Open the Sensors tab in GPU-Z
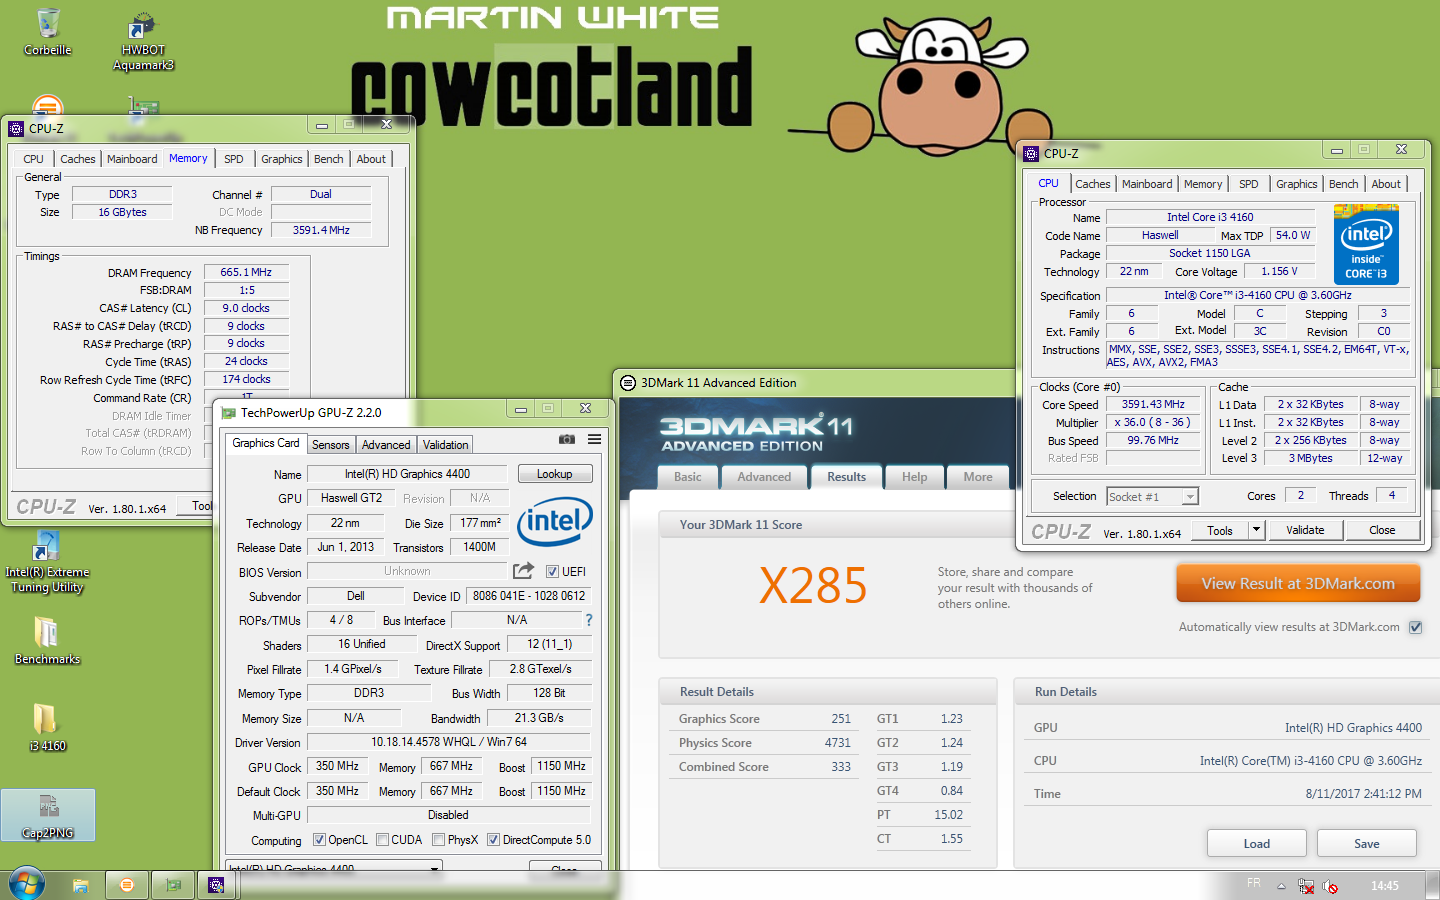The image size is (1440, 900). tap(330, 445)
